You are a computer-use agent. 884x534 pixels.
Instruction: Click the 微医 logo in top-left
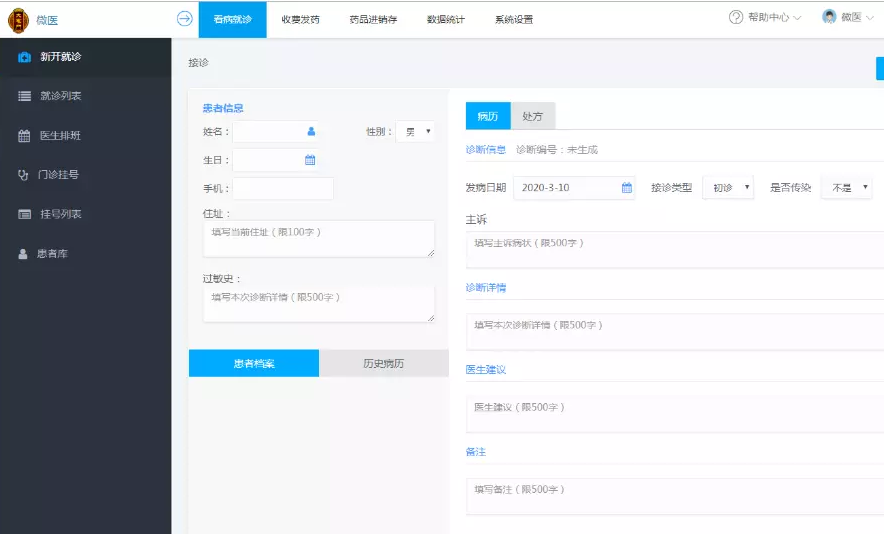click(x=19, y=19)
